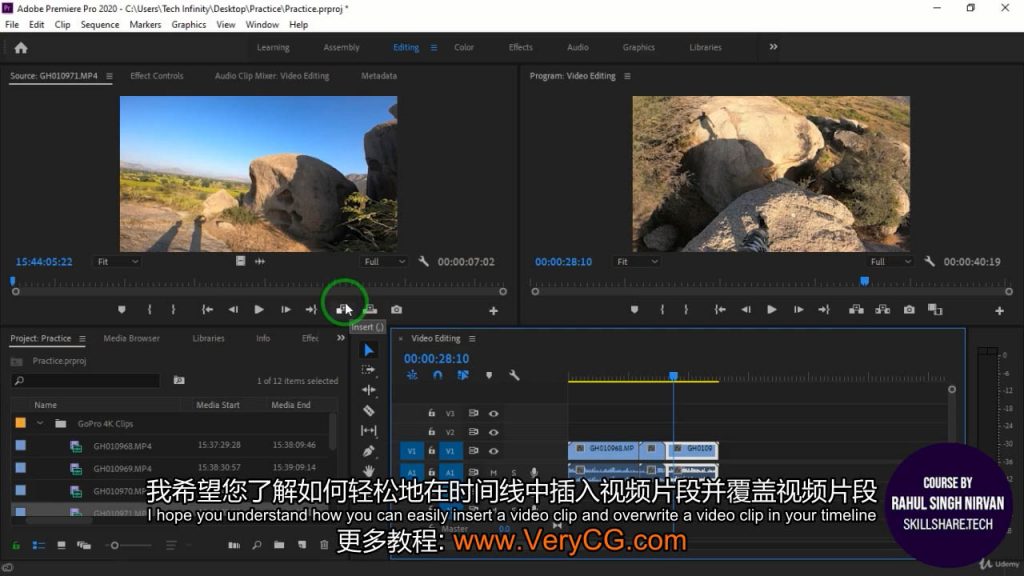Toggle sync lock for track V2
Viewport: 1024px width, 576px height.
coord(473,432)
